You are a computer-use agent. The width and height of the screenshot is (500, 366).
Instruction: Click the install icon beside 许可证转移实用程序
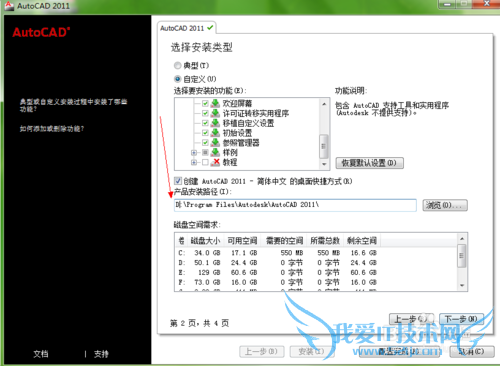point(216,113)
